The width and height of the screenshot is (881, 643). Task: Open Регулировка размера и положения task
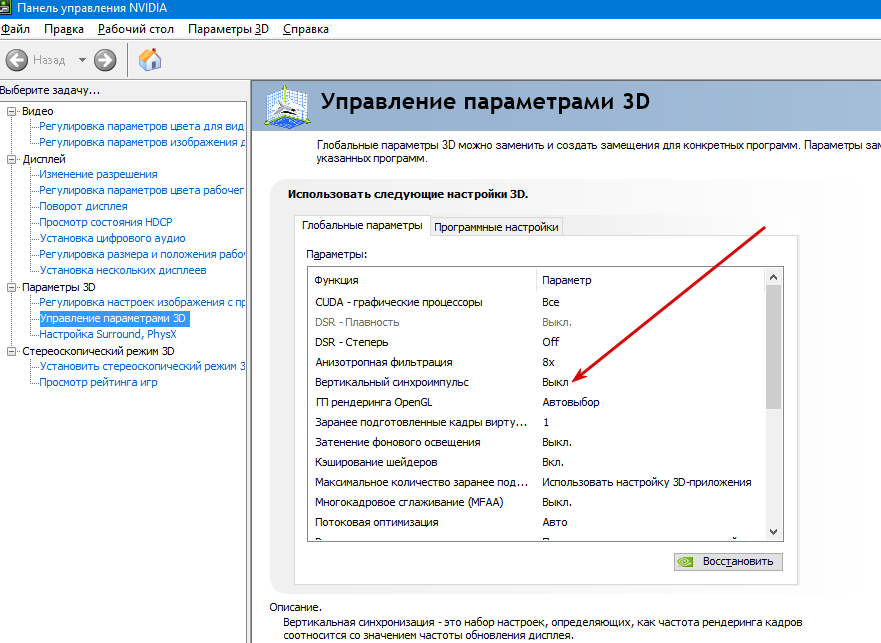(x=142, y=255)
